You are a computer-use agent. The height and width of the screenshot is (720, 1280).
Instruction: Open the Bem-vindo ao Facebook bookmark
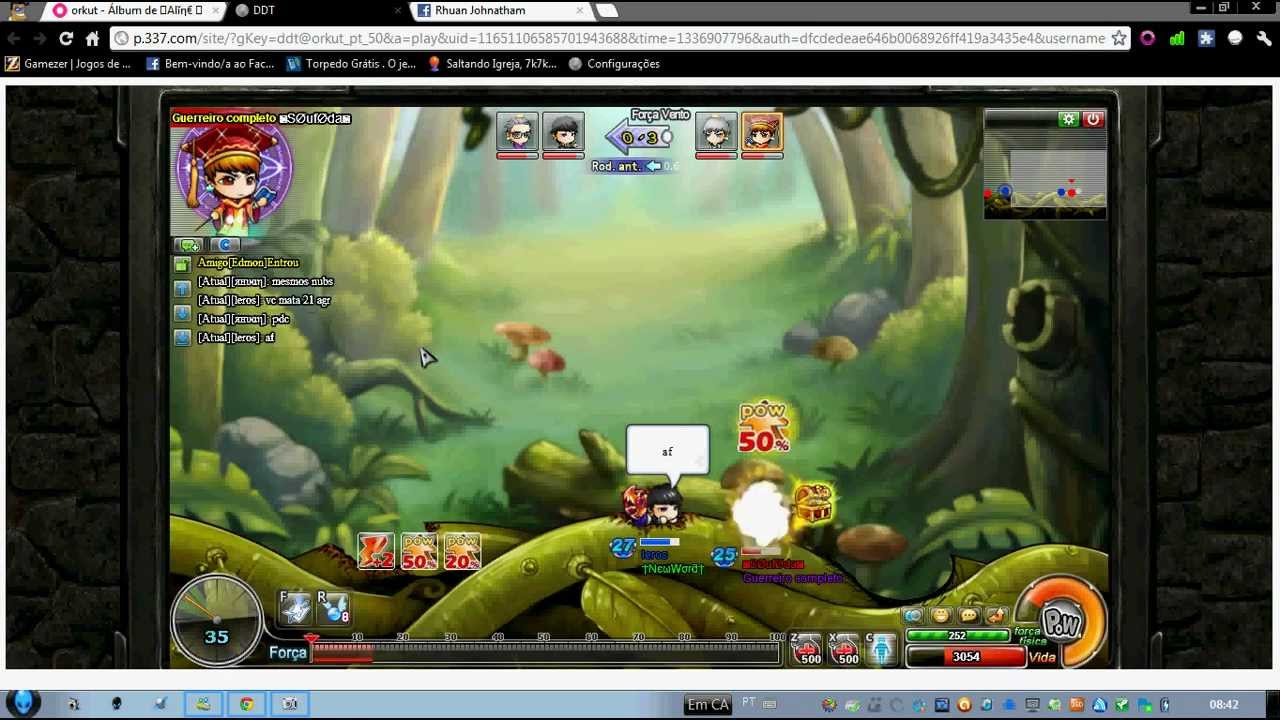point(210,63)
